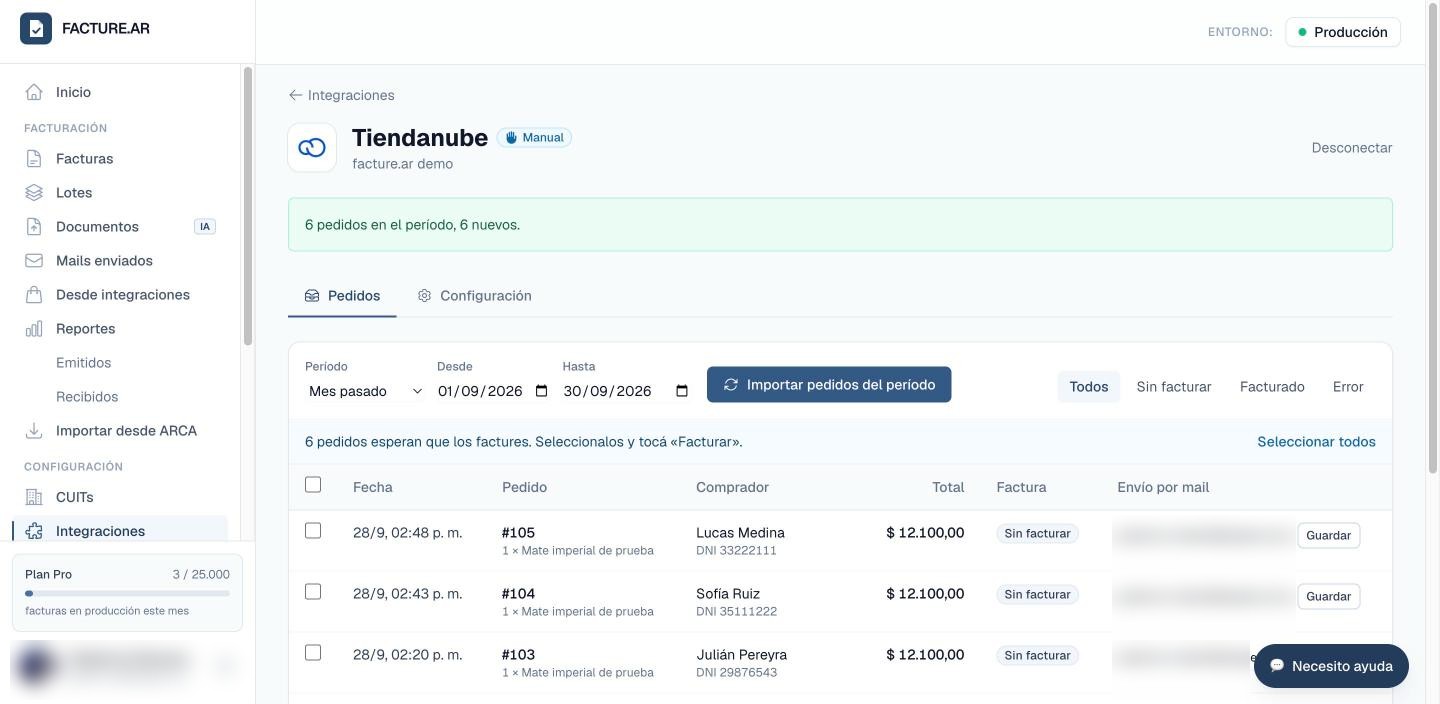Check the box for order #105
Screen dimensions: 1440x704
pyautogui.click(x=313, y=531)
